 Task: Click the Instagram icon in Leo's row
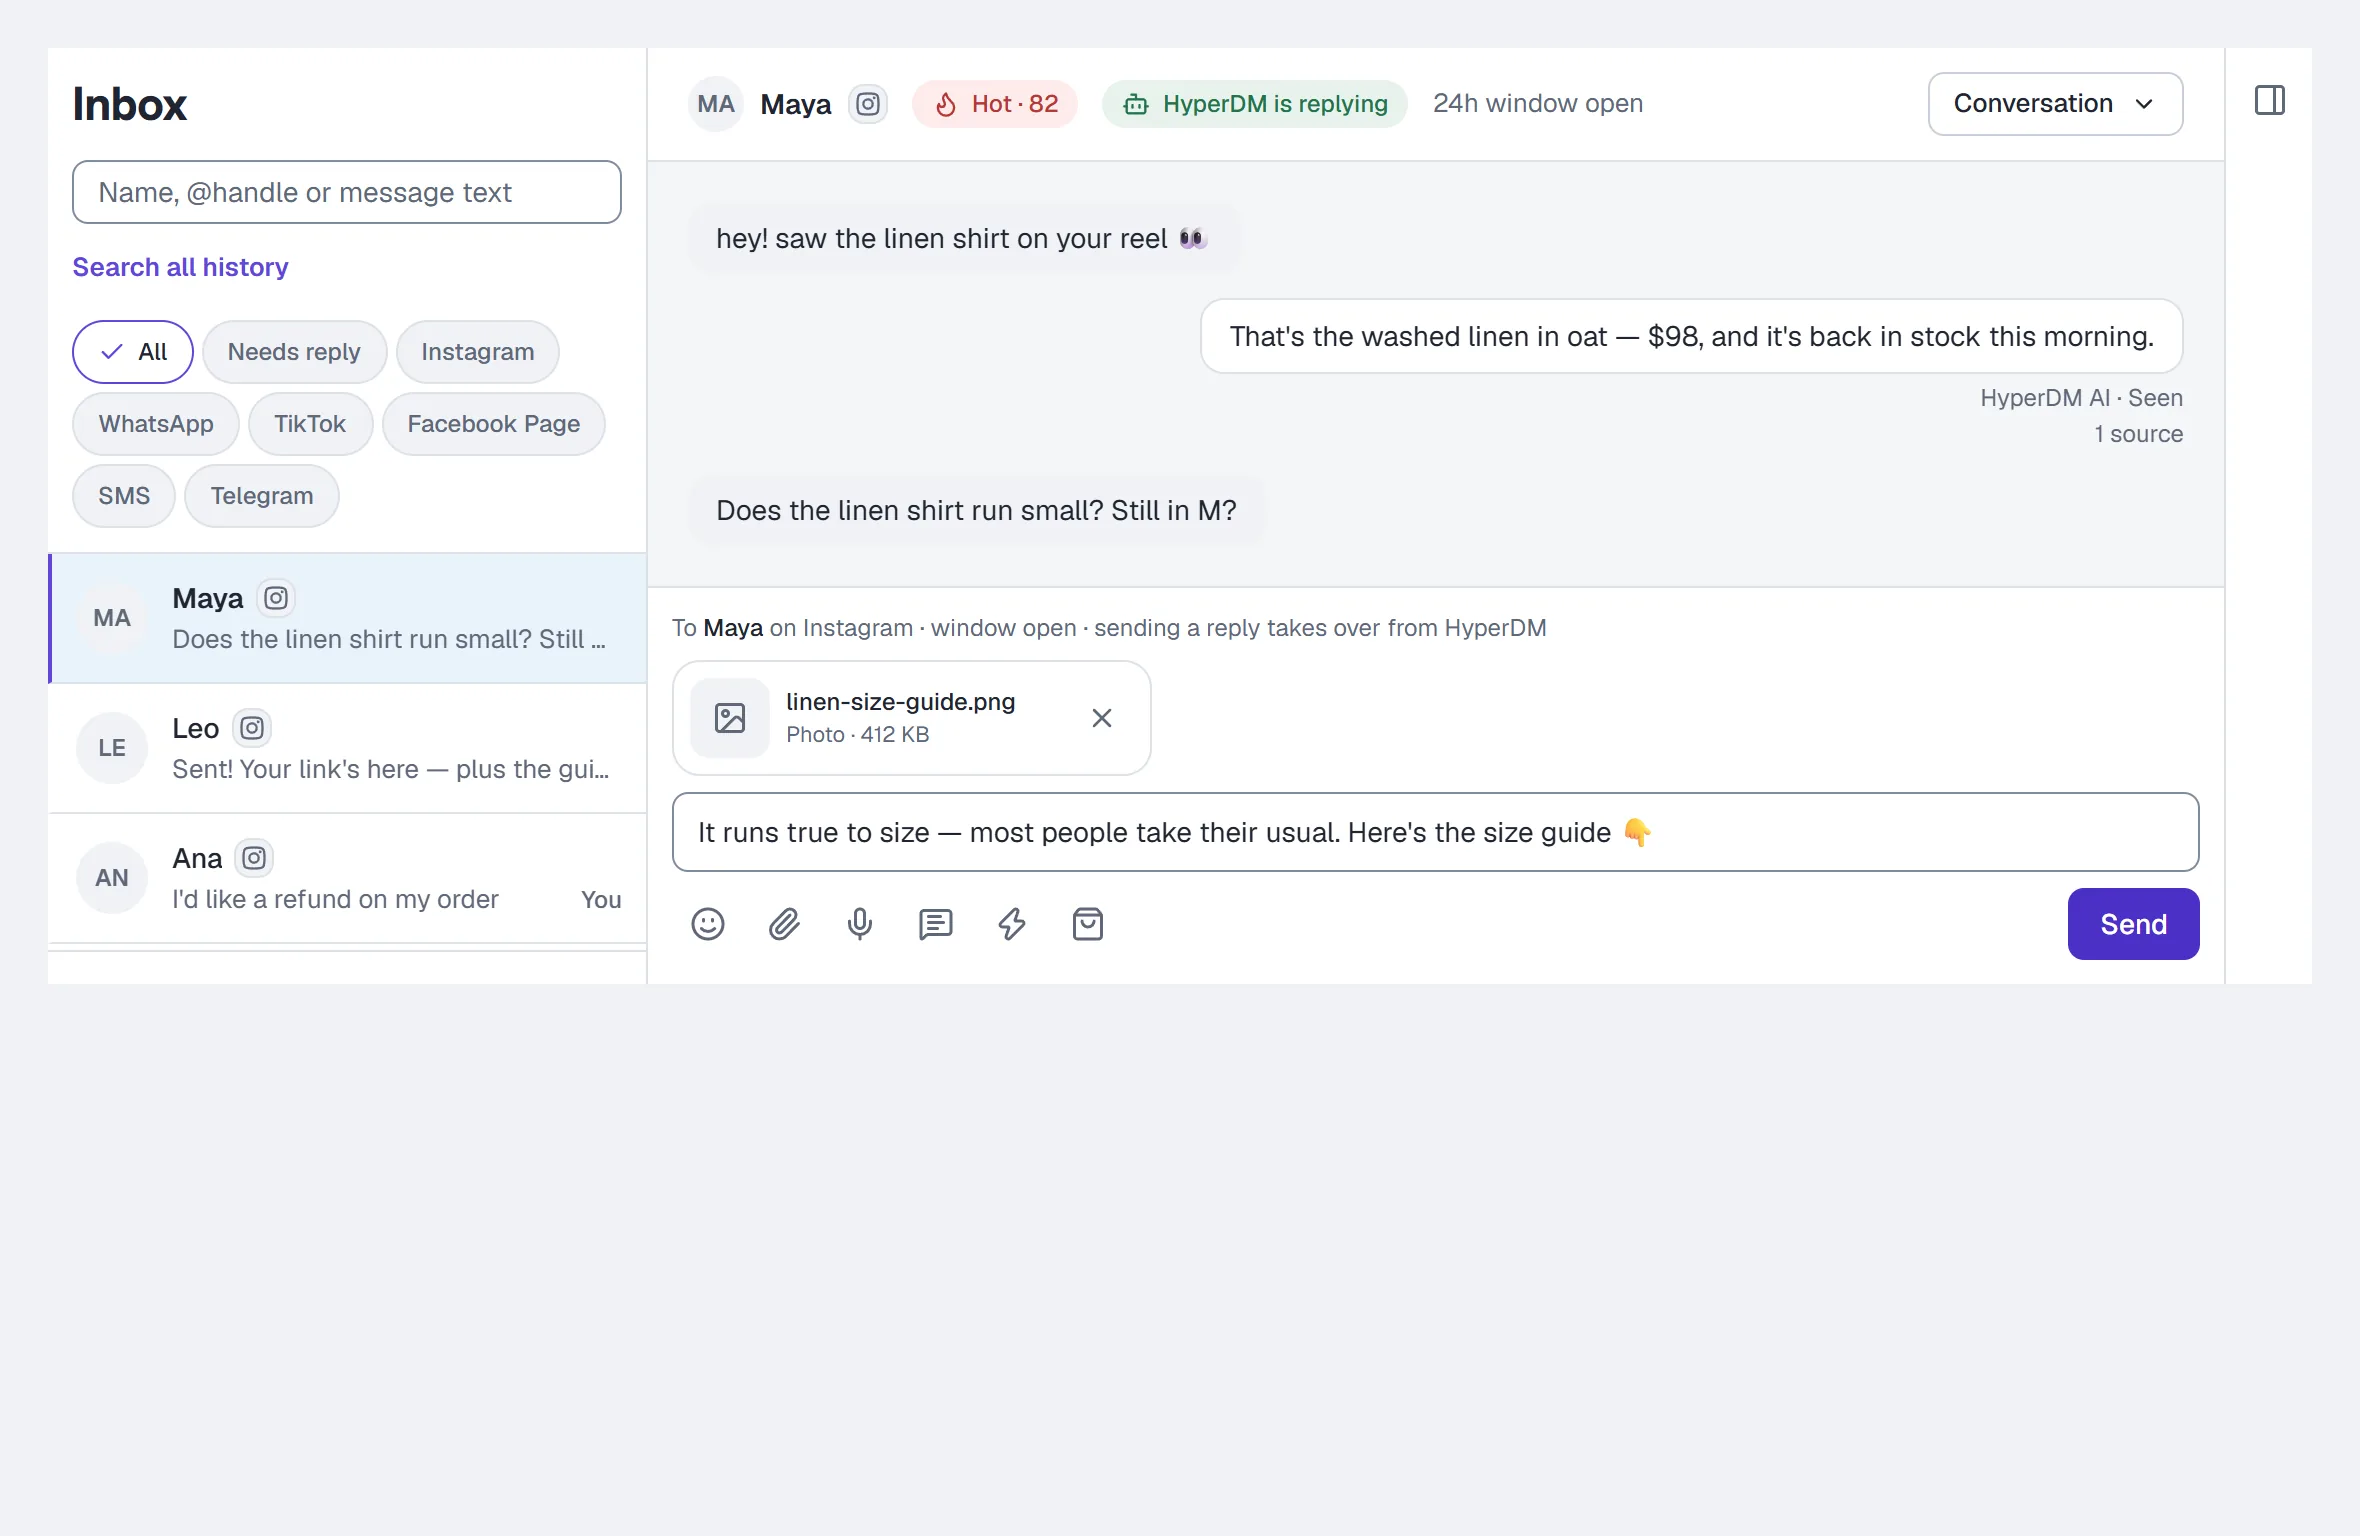tap(252, 728)
